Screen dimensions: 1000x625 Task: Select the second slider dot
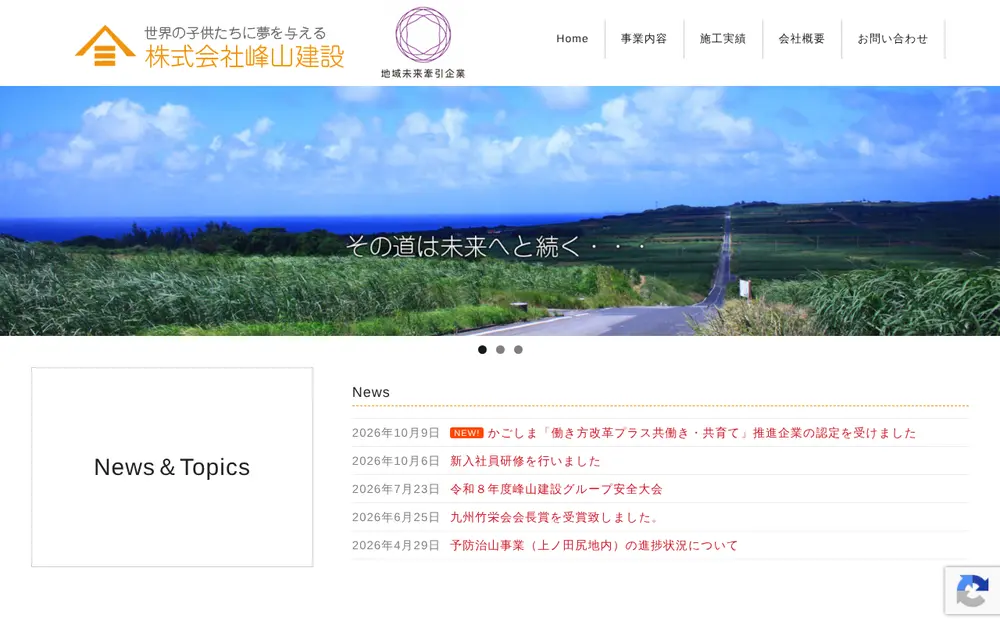click(500, 349)
